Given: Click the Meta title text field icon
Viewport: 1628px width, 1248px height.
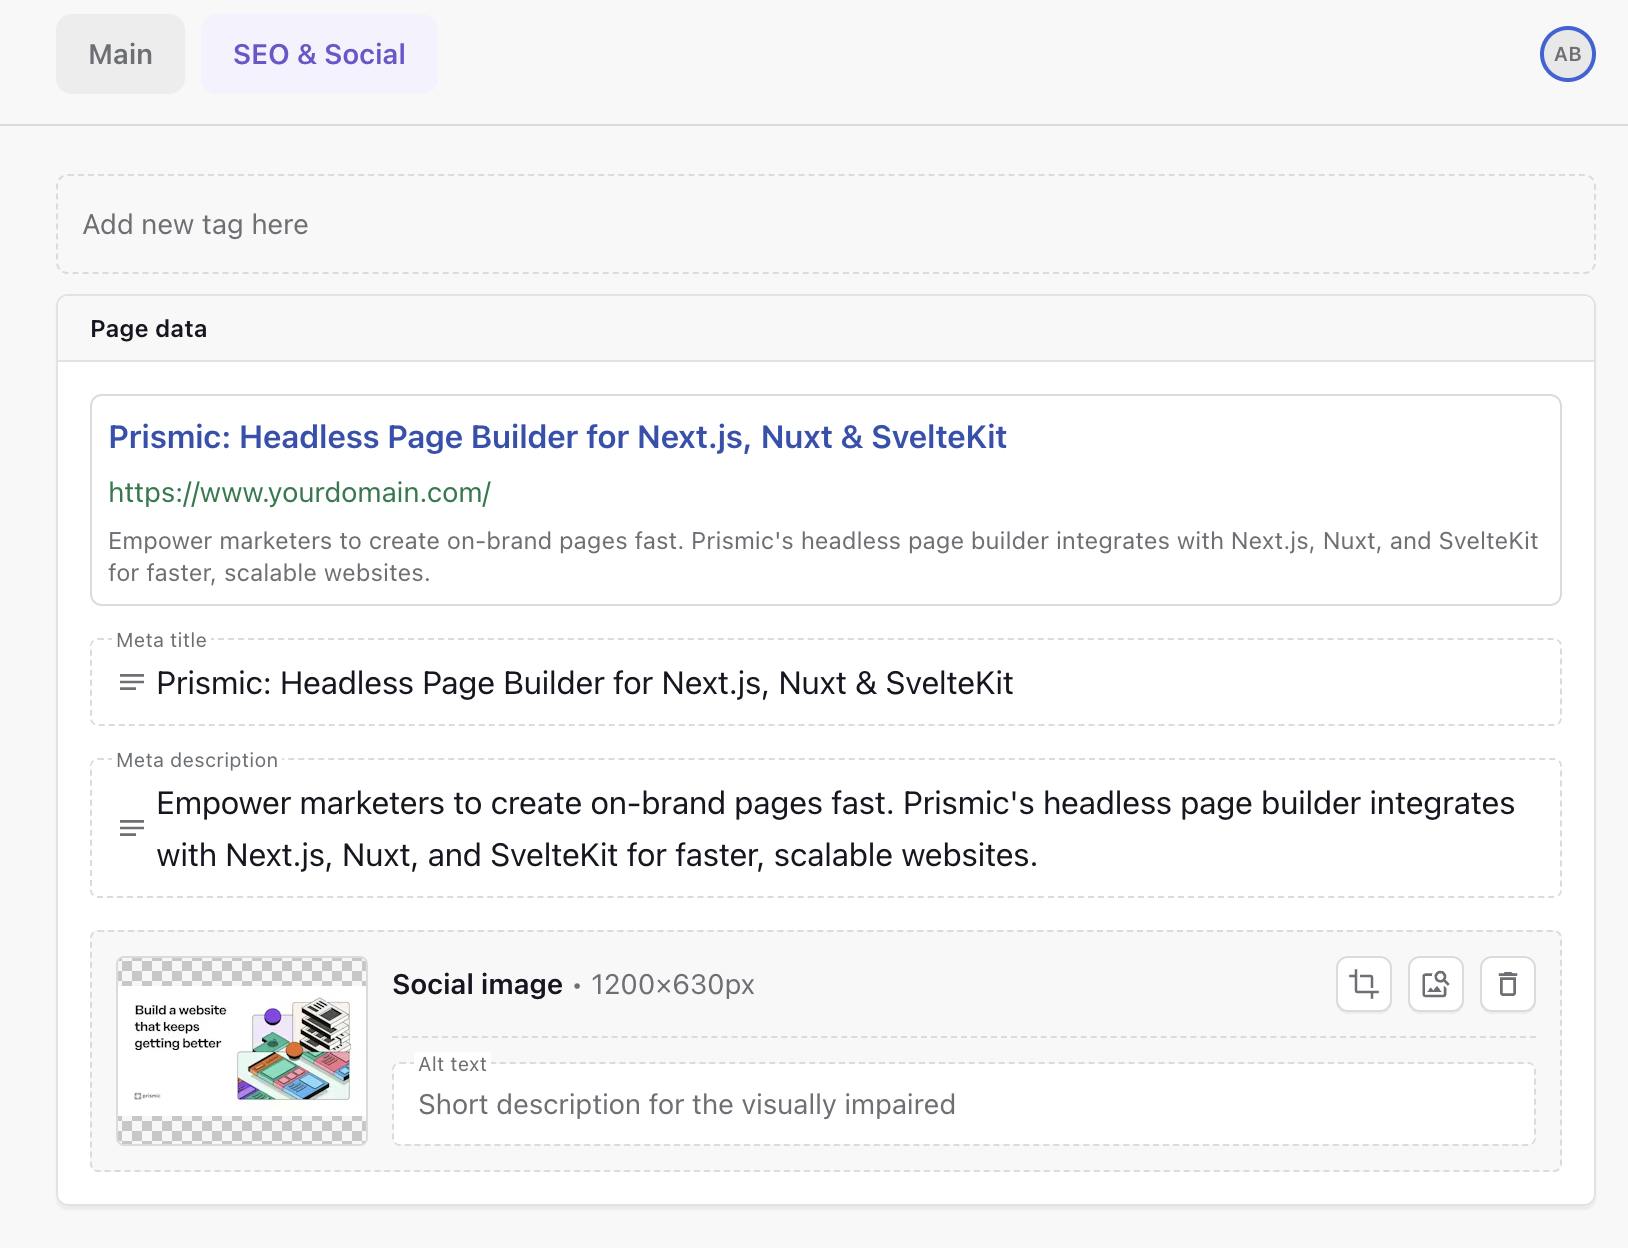Looking at the screenshot, I should point(130,683).
